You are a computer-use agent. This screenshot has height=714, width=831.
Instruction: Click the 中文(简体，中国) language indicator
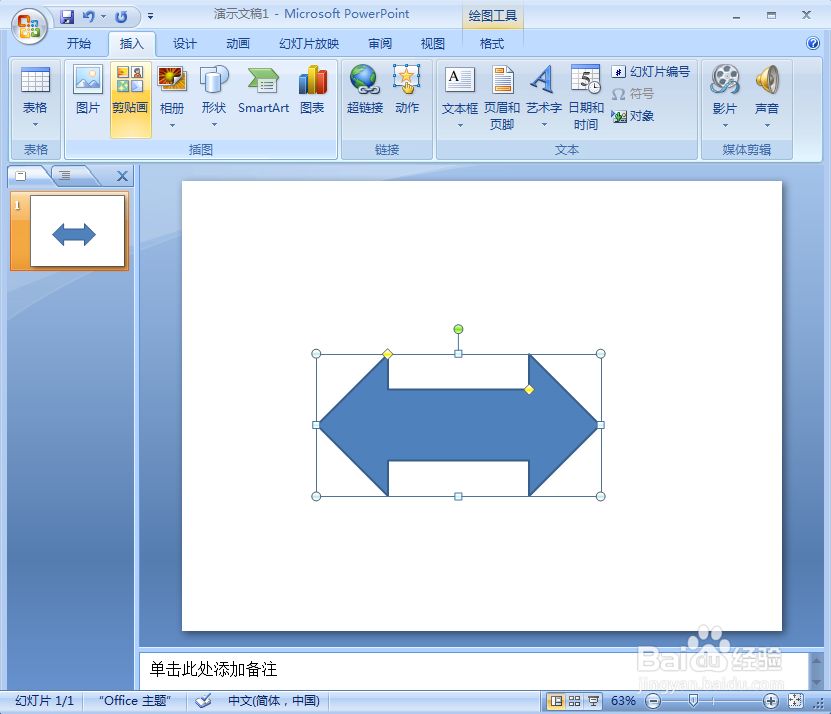click(273, 701)
